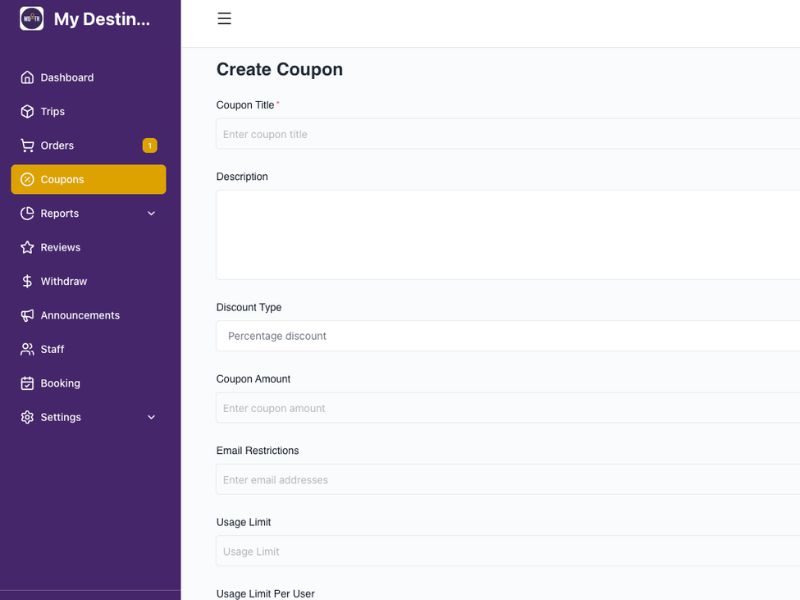This screenshot has height=600, width=800.
Task: Navigate to the Withdraw page
Action: point(88,281)
